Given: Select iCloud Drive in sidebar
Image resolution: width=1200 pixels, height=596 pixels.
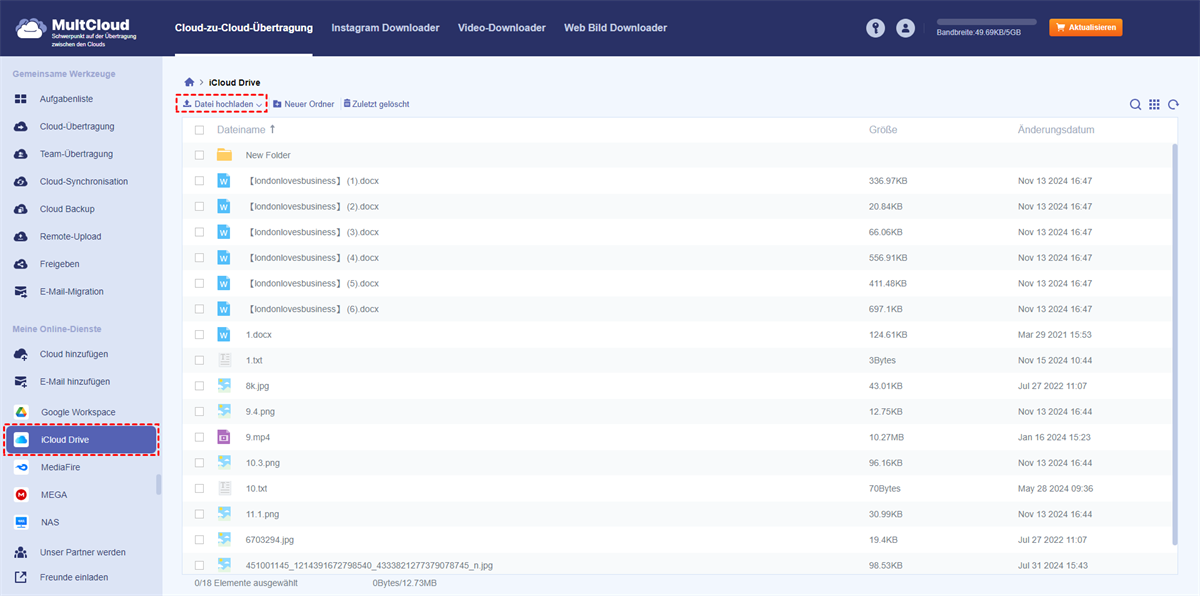Looking at the screenshot, I should click(x=81, y=440).
